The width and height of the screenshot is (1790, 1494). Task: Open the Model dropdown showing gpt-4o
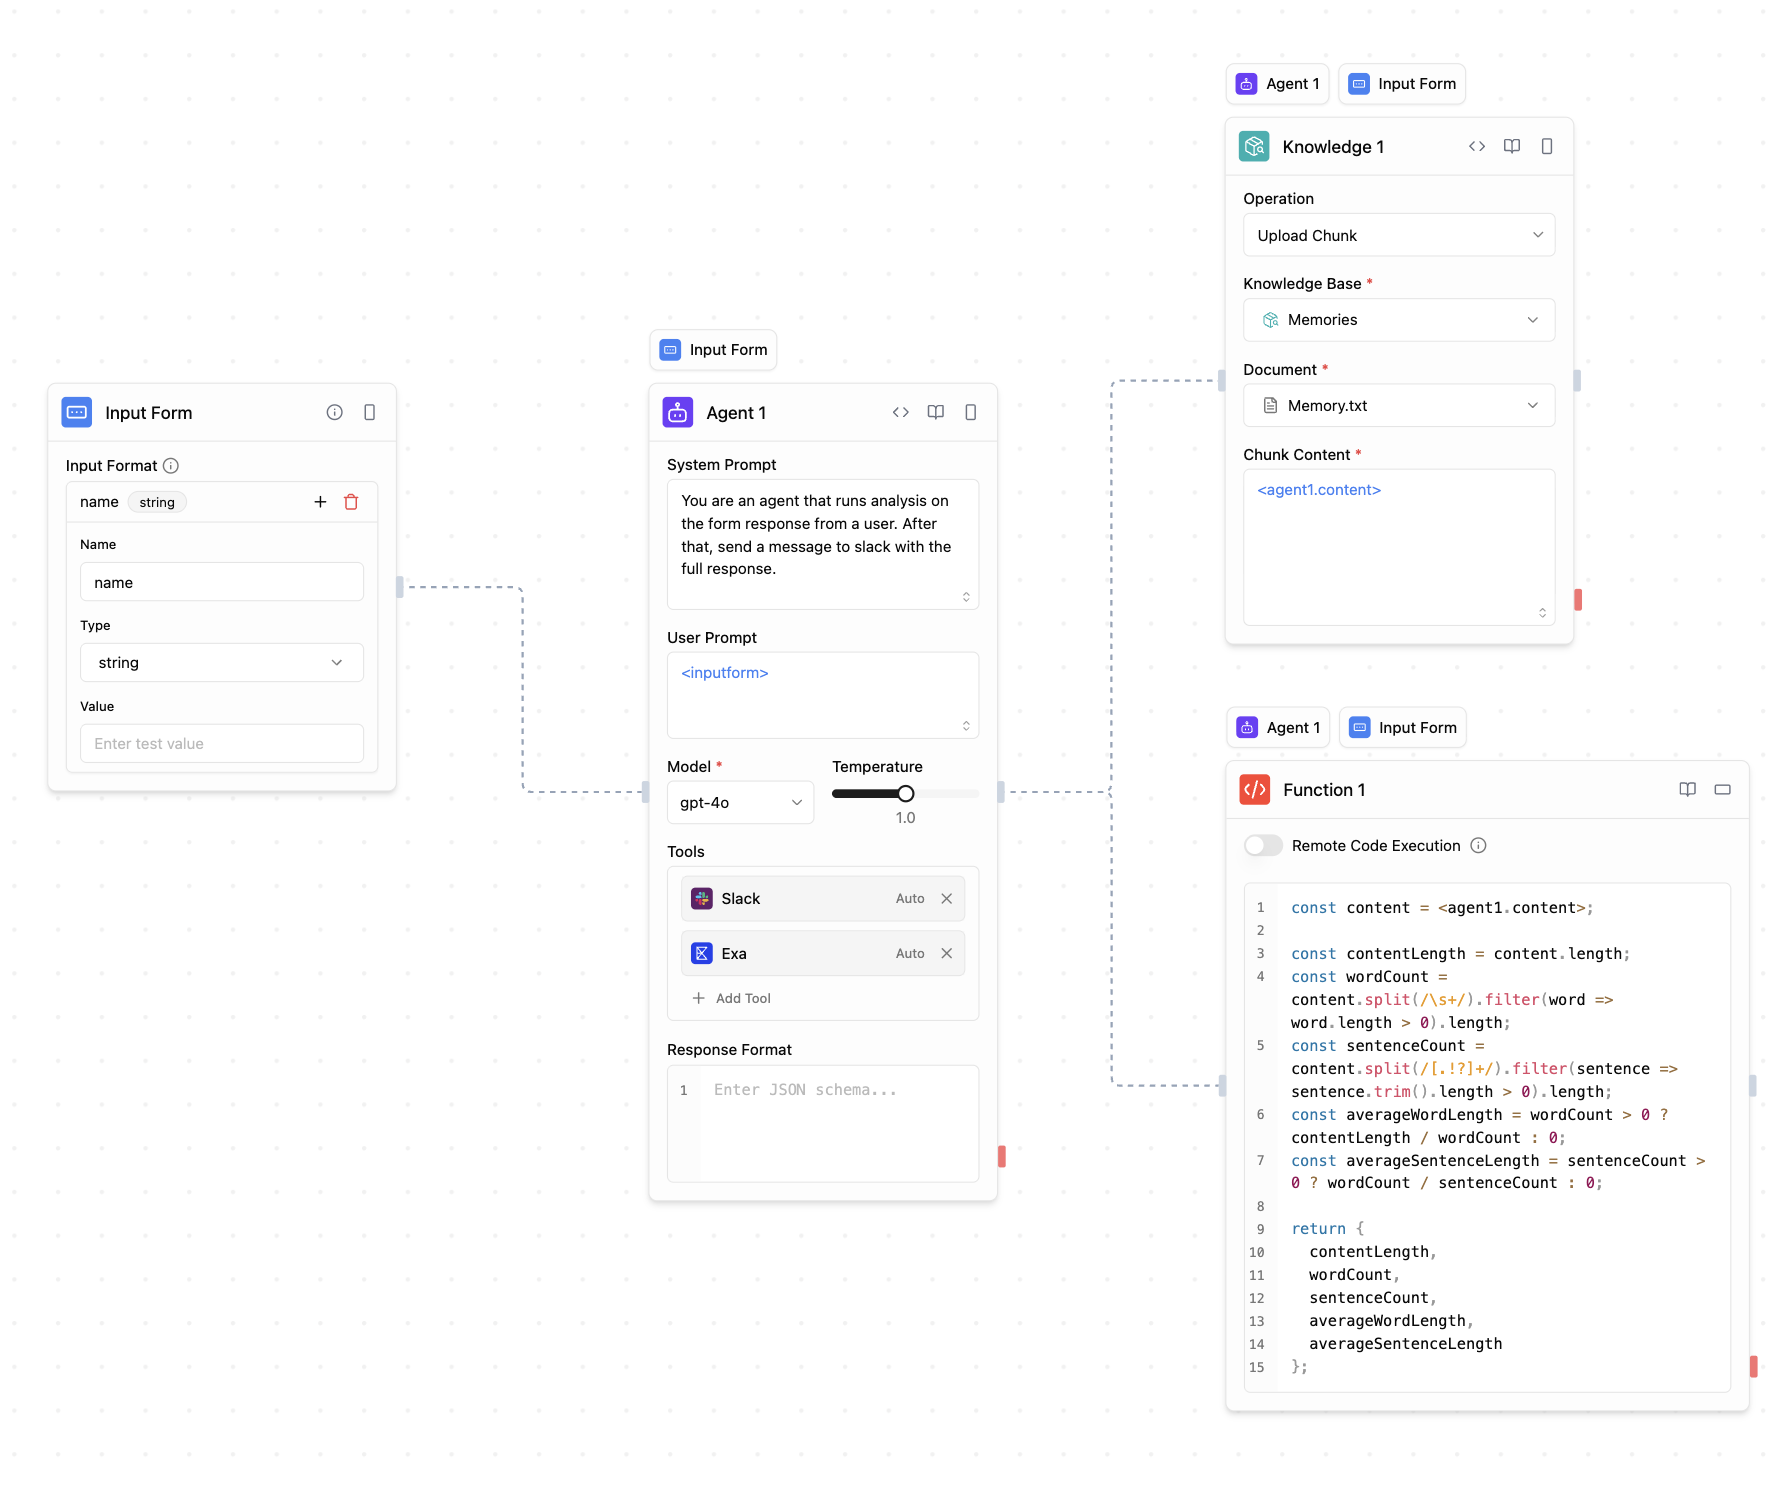click(x=740, y=802)
